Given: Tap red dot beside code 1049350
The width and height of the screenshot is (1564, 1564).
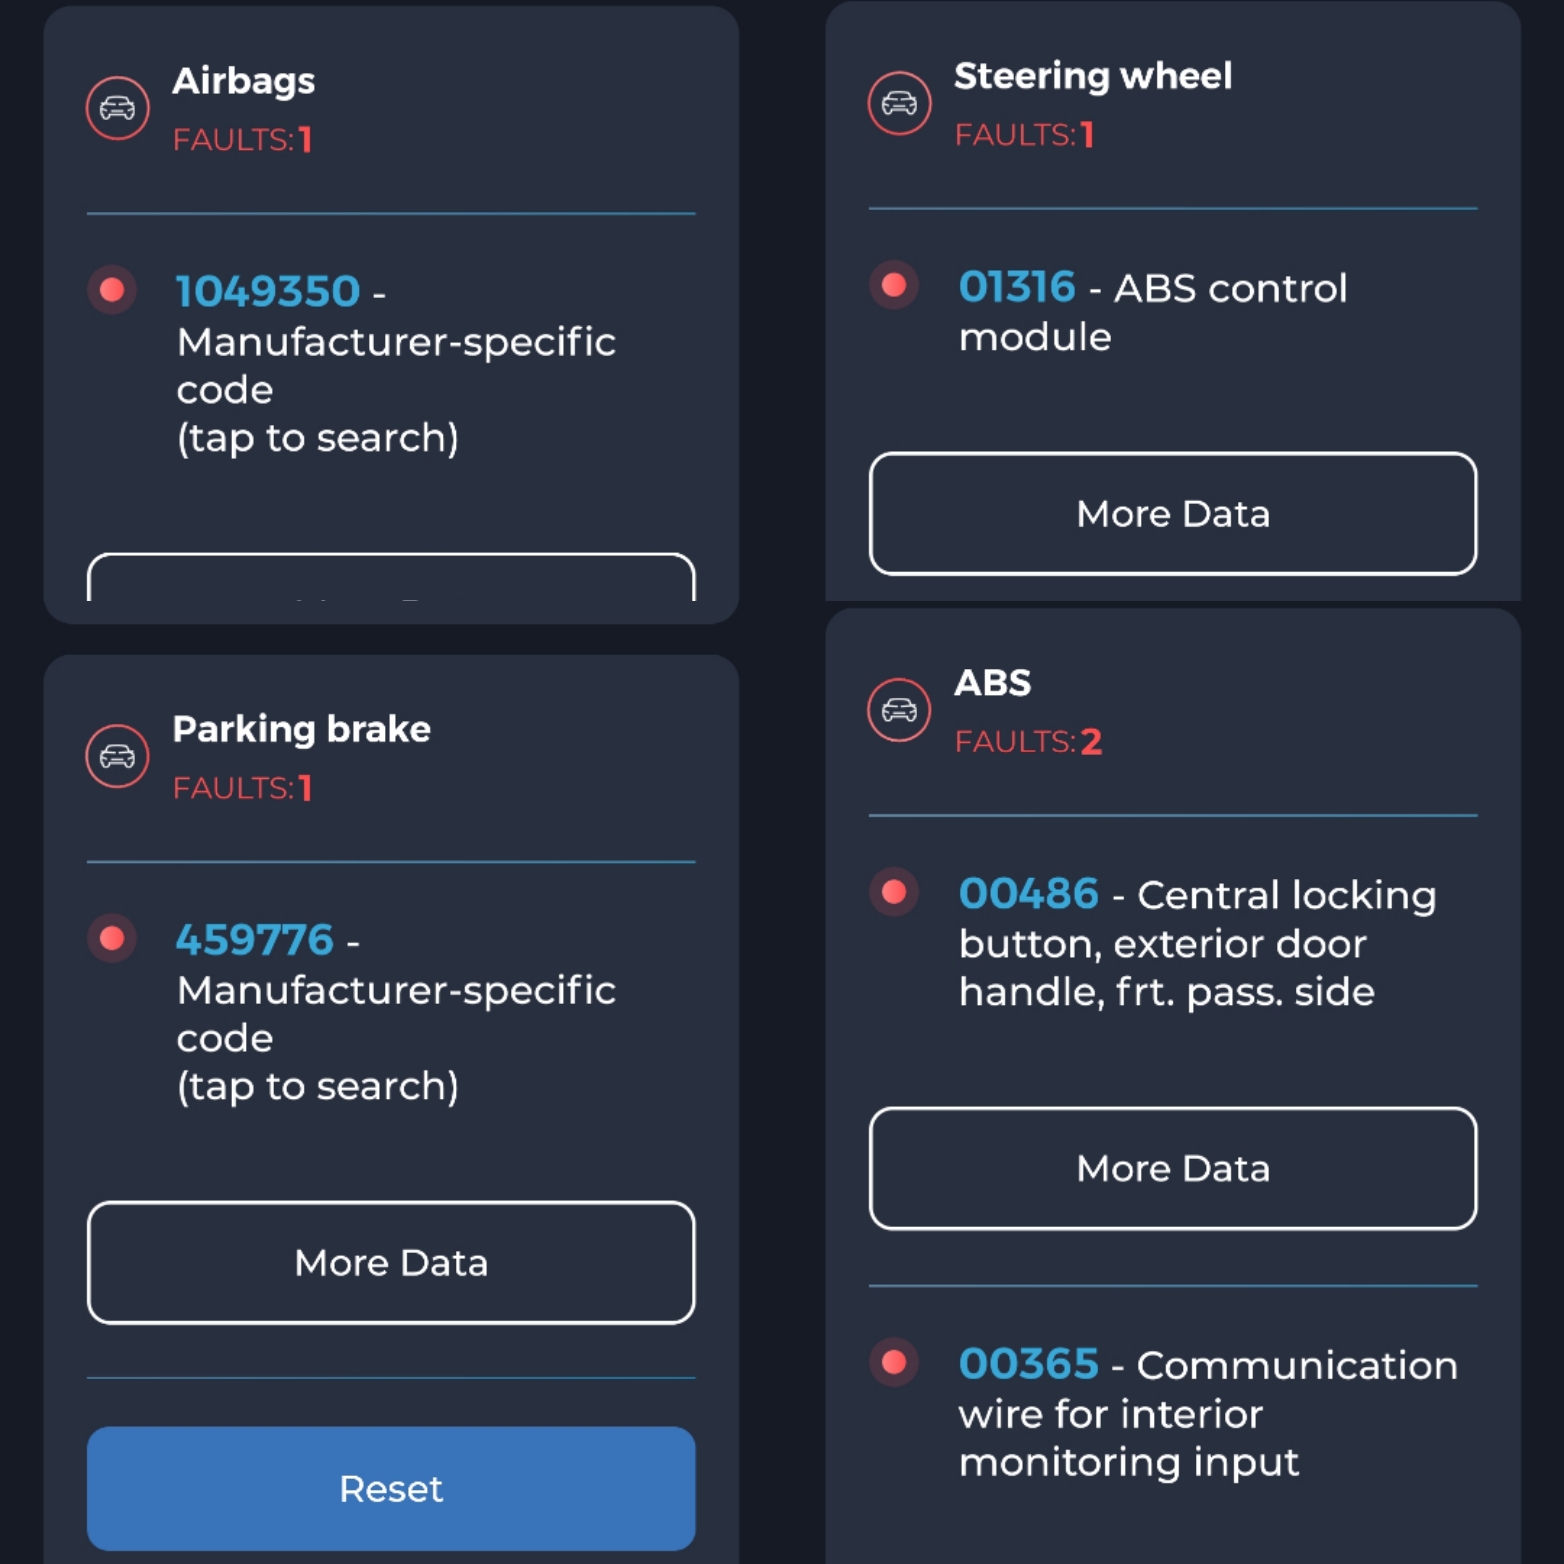Looking at the screenshot, I should tap(112, 290).
